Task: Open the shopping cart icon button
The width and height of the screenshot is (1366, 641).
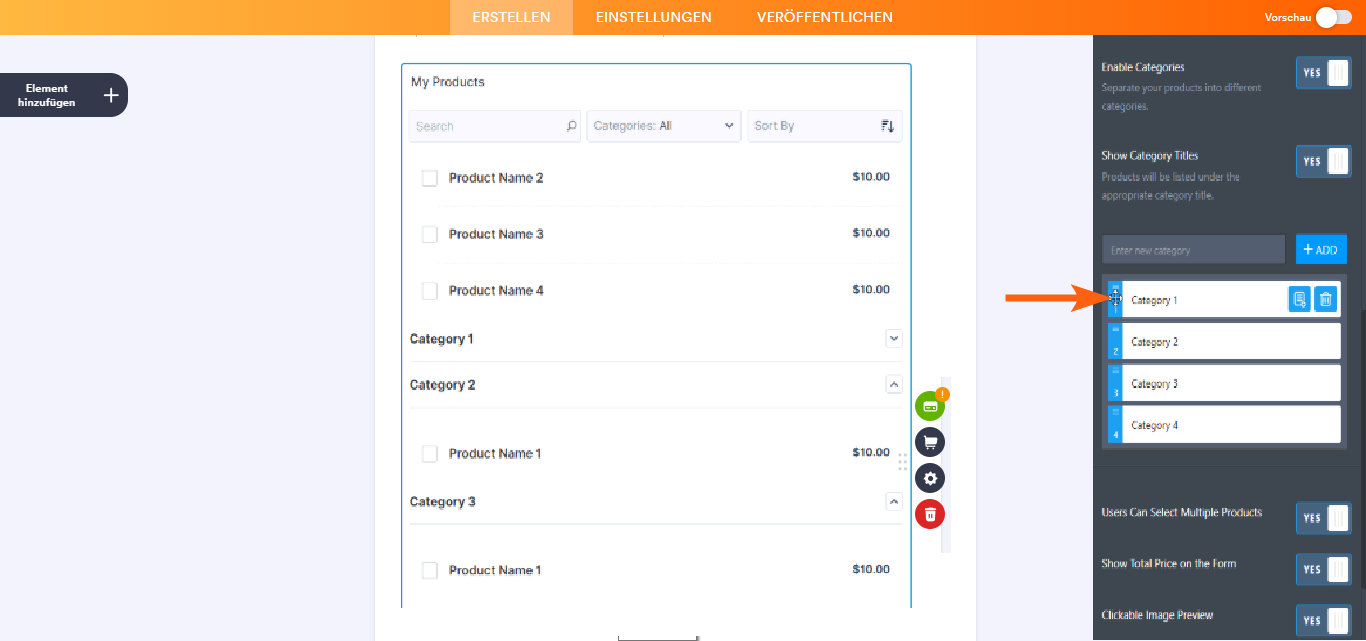Action: coord(930,442)
